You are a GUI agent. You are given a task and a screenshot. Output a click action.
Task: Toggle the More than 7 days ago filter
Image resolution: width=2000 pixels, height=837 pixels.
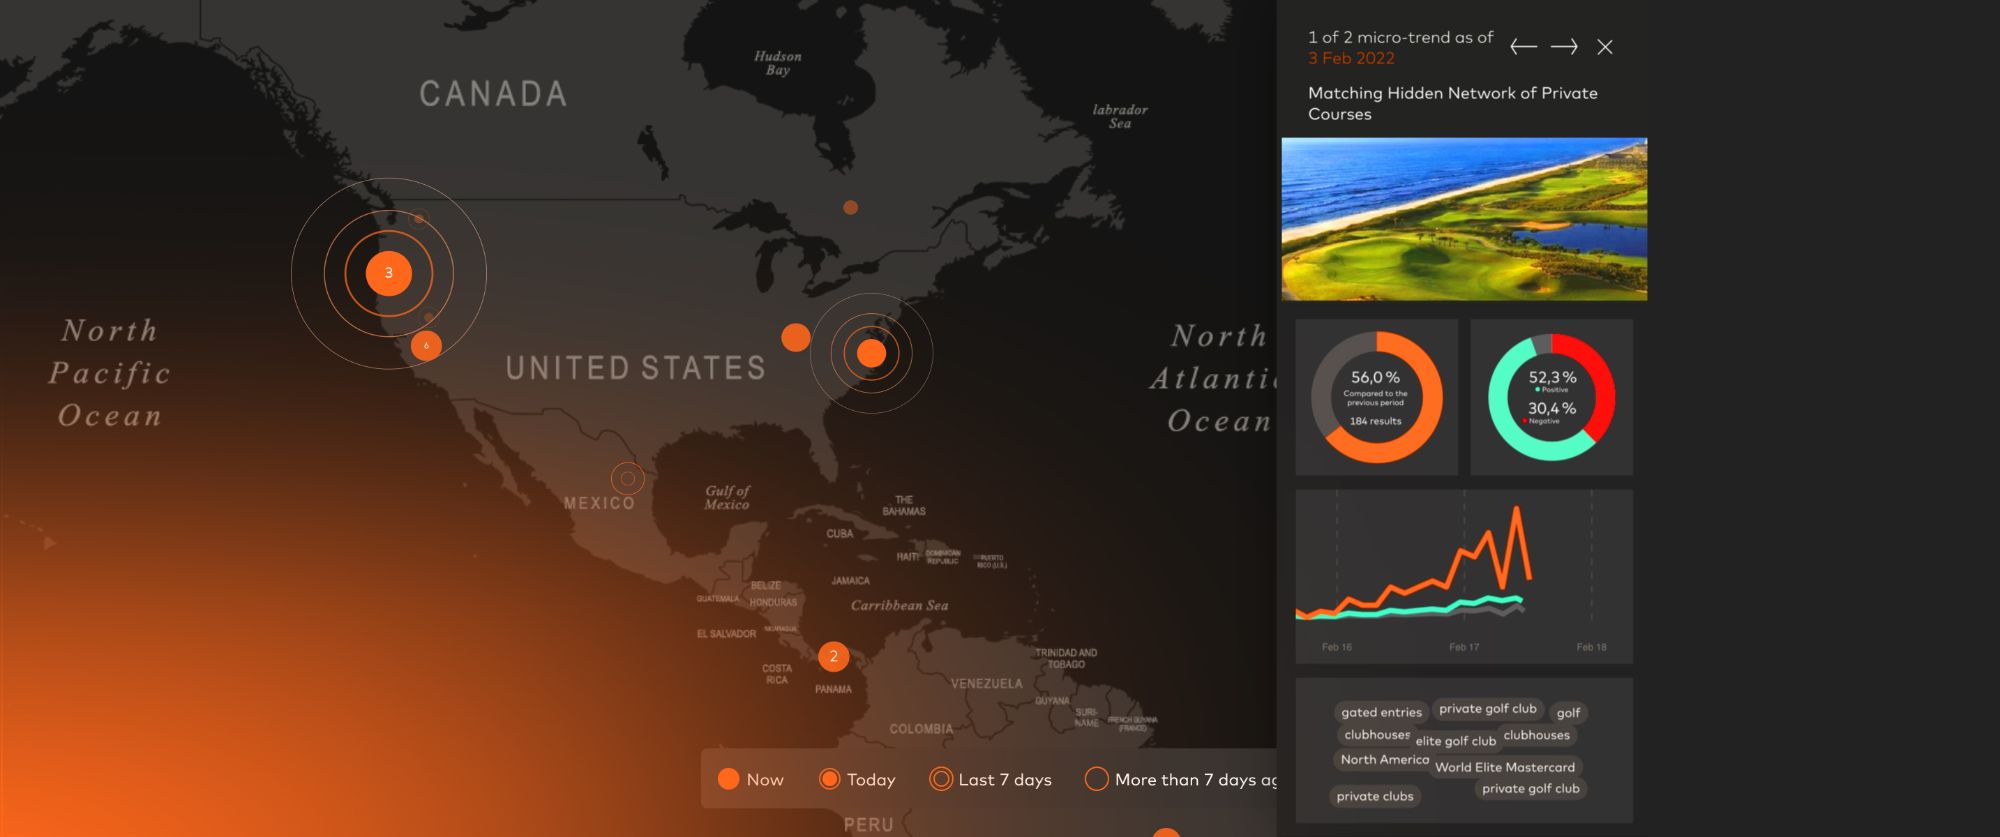[1180, 780]
